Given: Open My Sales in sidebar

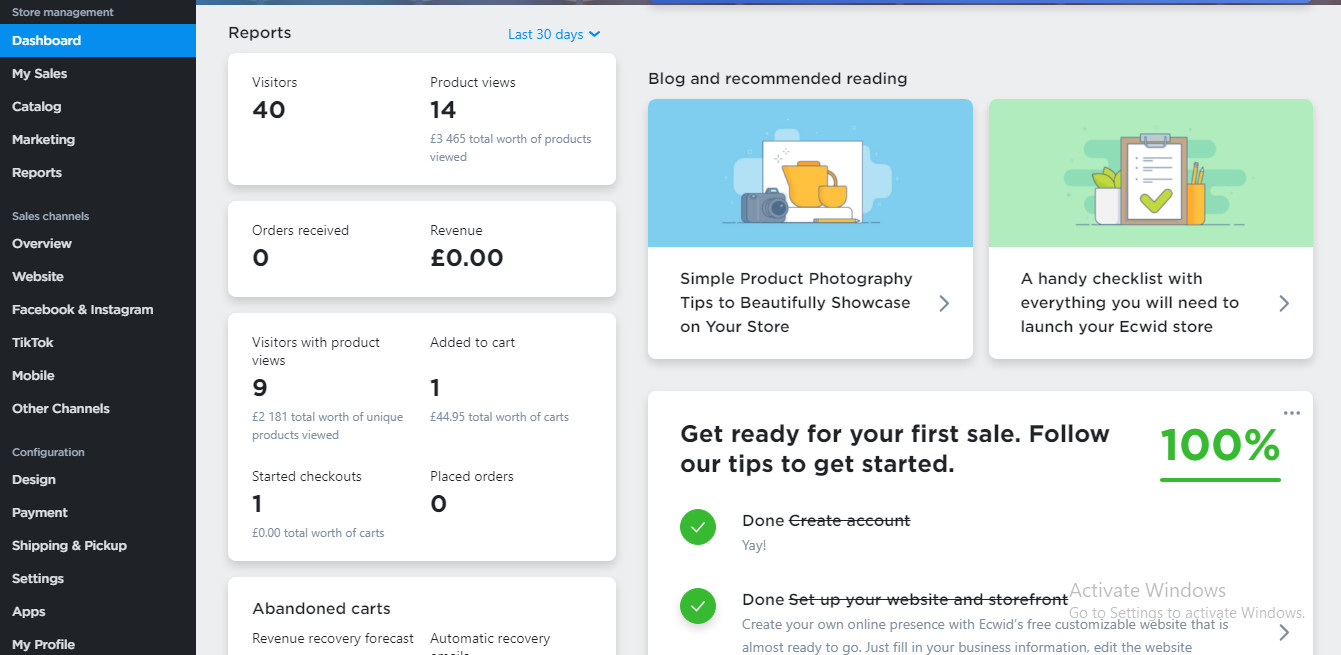Looking at the screenshot, I should pyautogui.click(x=40, y=73).
